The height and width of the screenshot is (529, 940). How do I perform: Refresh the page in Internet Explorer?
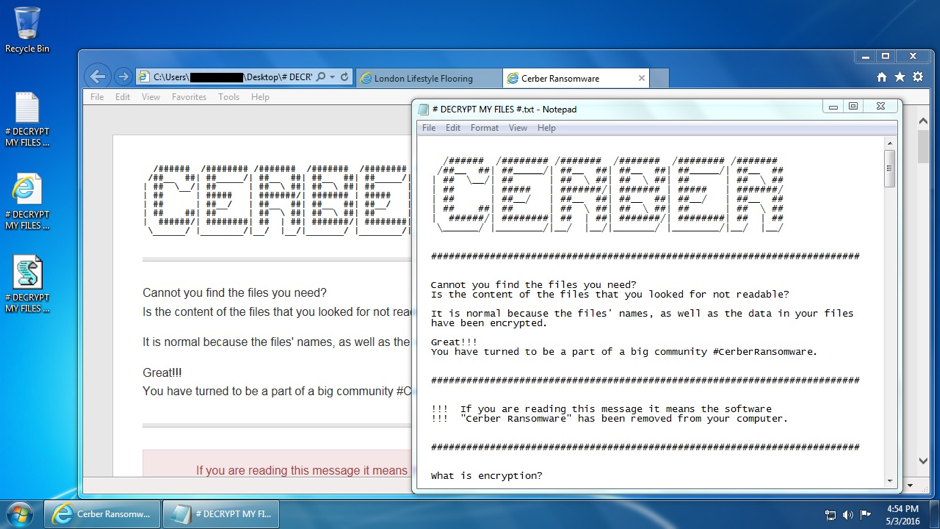point(344,77)
